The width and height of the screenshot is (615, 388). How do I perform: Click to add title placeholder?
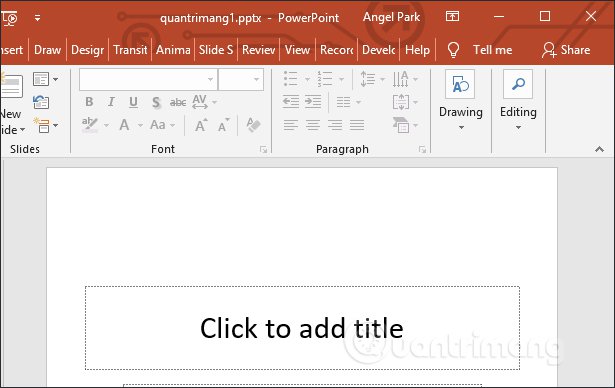(302, 328)
